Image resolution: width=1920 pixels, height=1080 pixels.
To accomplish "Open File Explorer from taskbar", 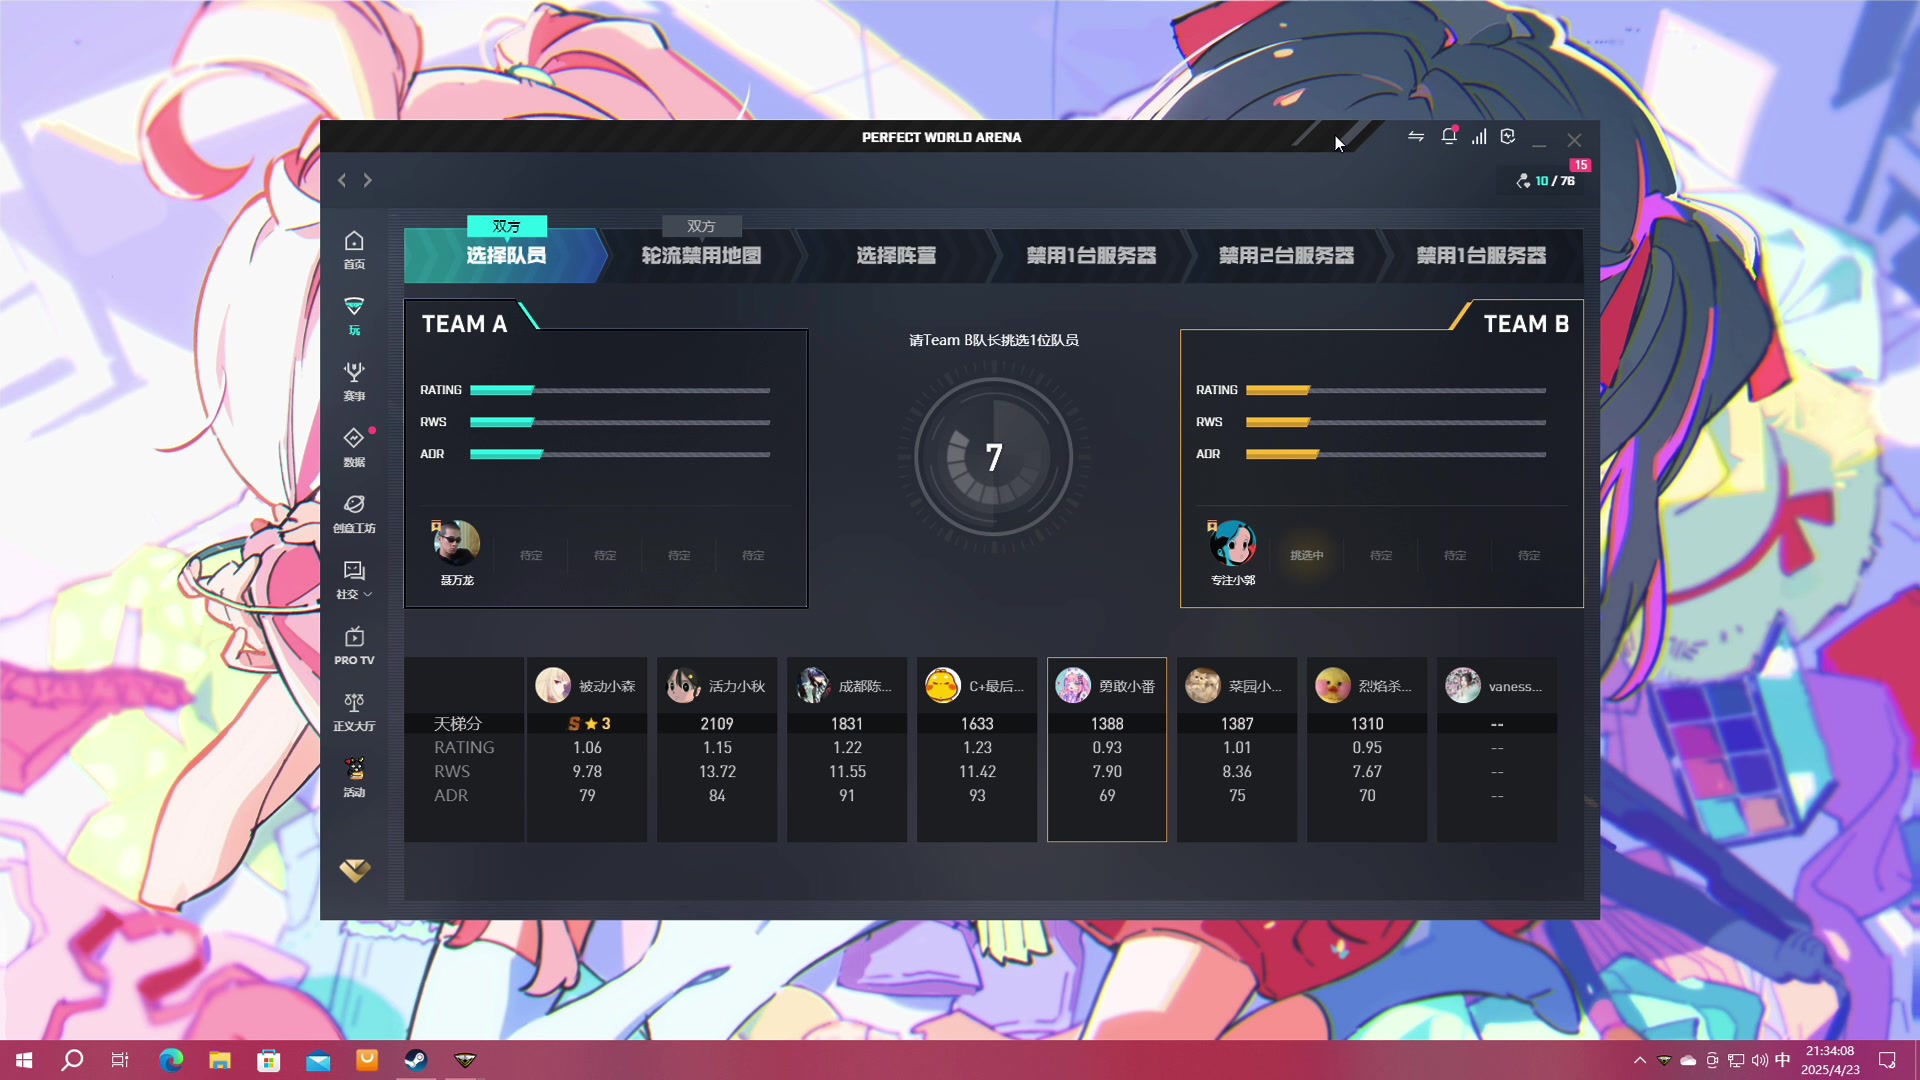I will coord(220,1060).
